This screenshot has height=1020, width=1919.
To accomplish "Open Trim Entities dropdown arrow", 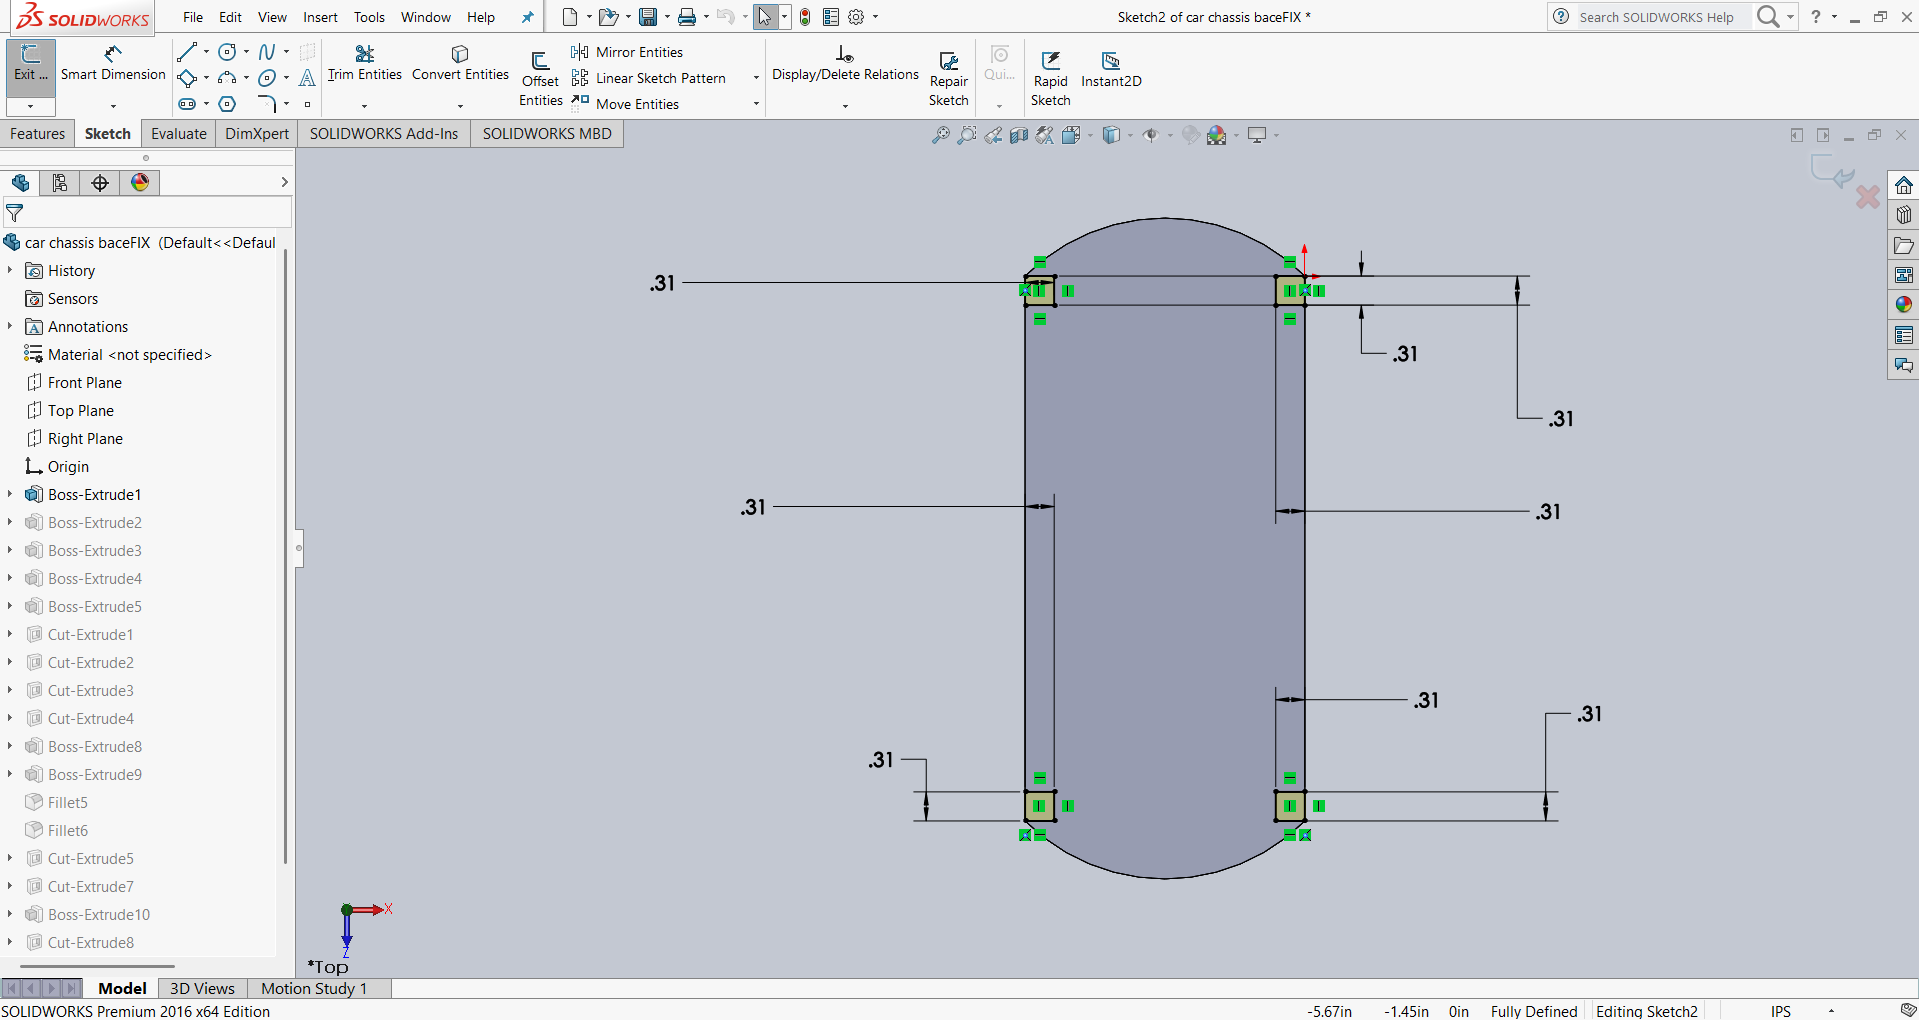I will click(364, 105).
